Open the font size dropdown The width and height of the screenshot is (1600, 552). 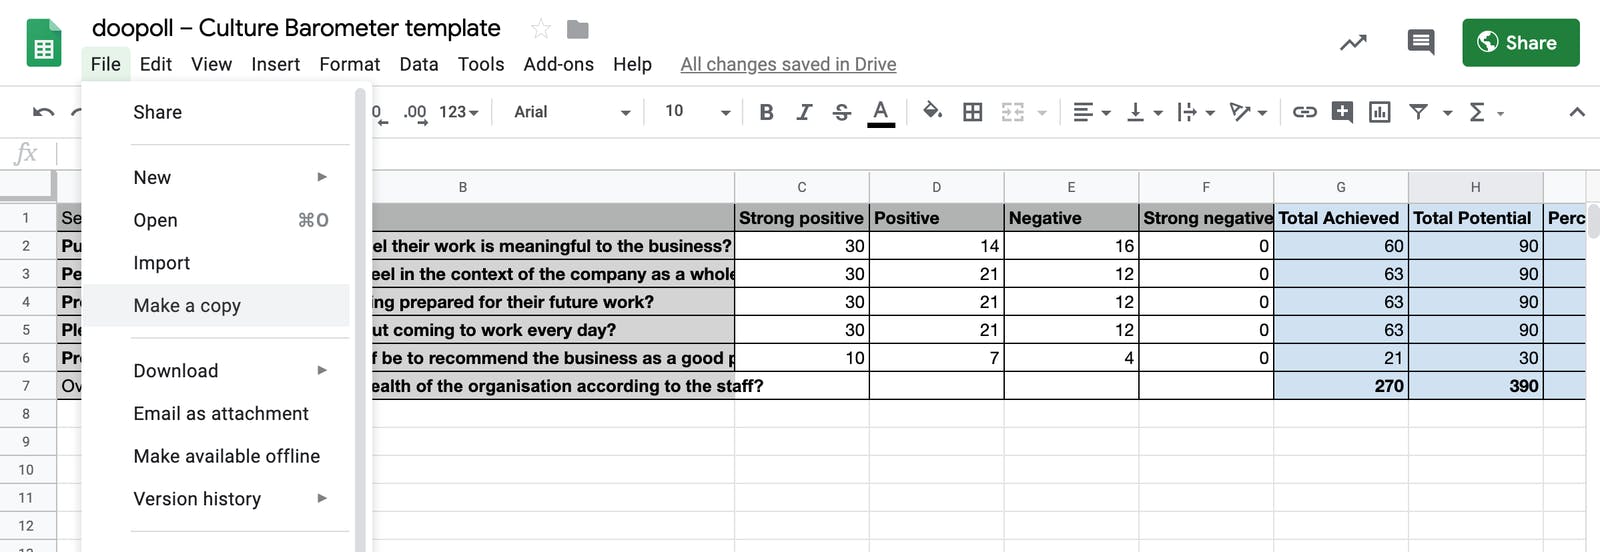pyautogui.click(x=698, y=112)
